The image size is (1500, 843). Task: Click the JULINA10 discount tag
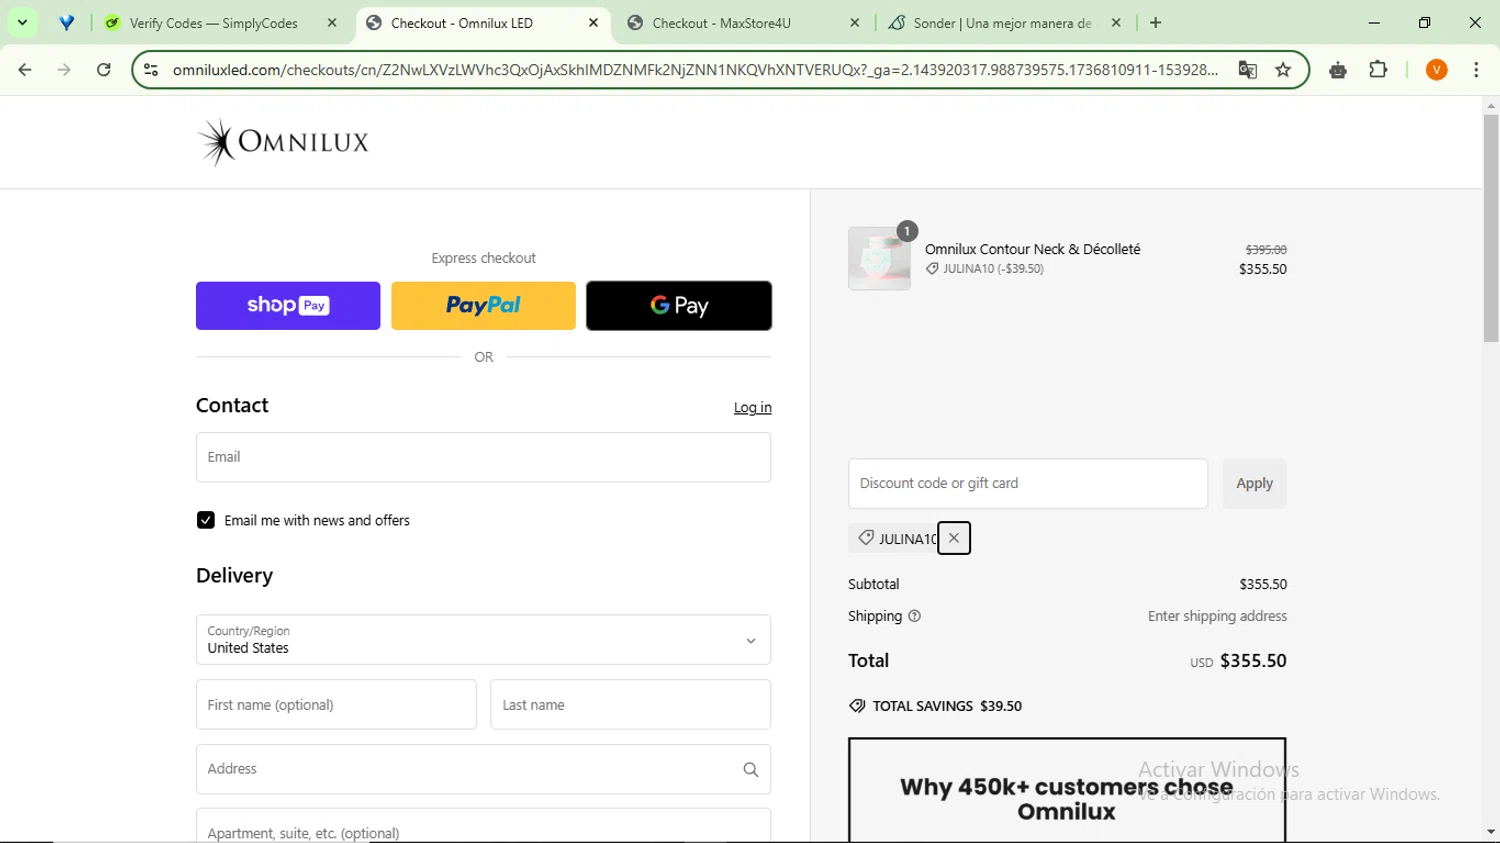pos(894,538)
